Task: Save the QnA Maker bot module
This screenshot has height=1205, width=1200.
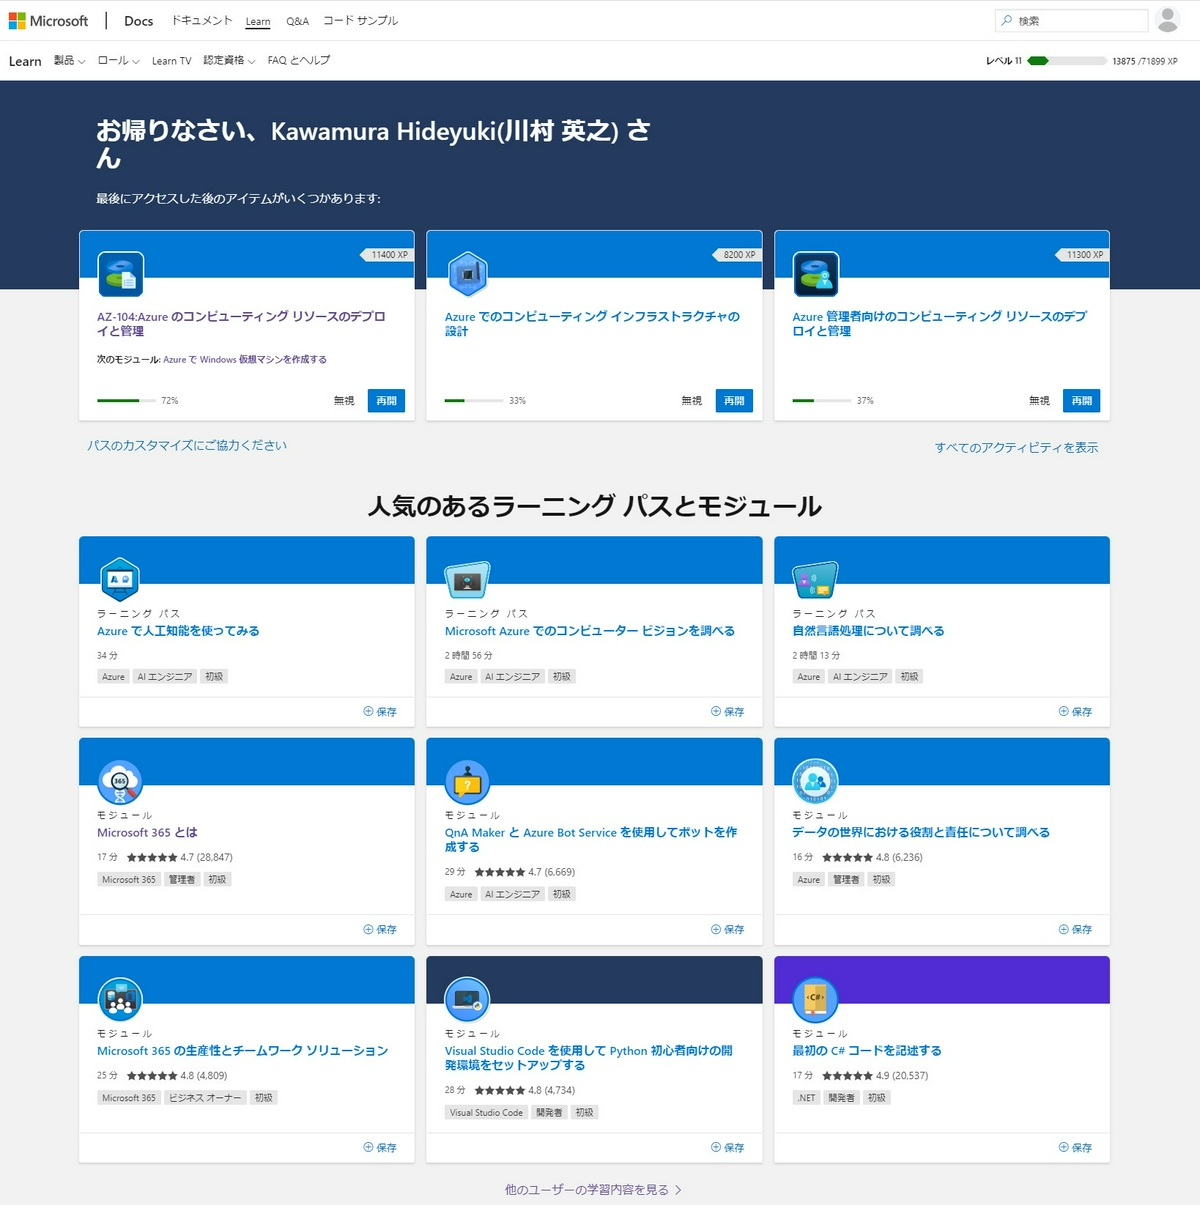Action: (x=728, y=930)
